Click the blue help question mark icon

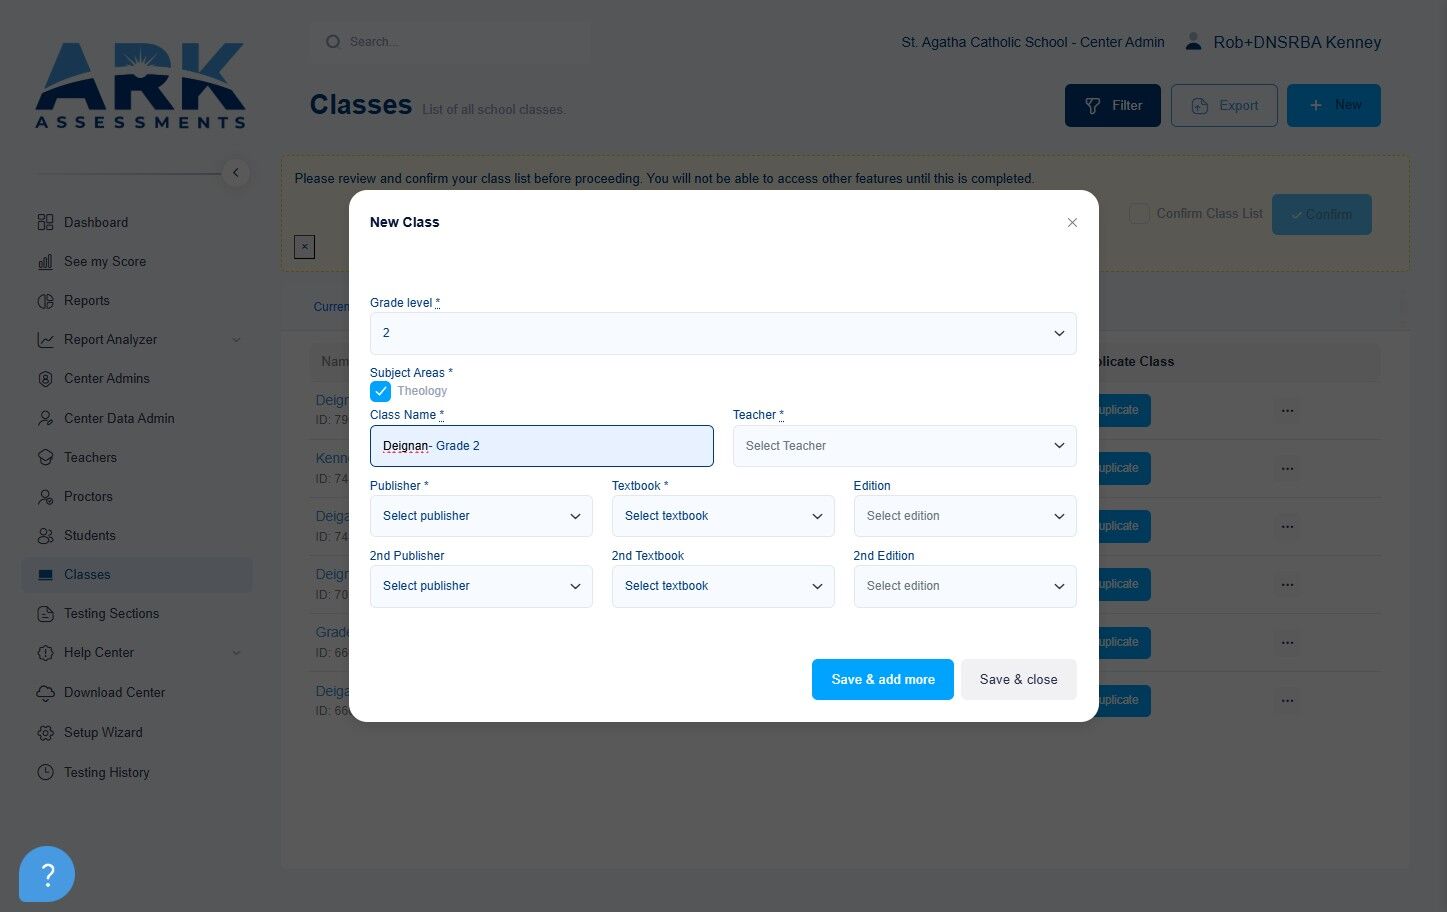pos(46,874)
